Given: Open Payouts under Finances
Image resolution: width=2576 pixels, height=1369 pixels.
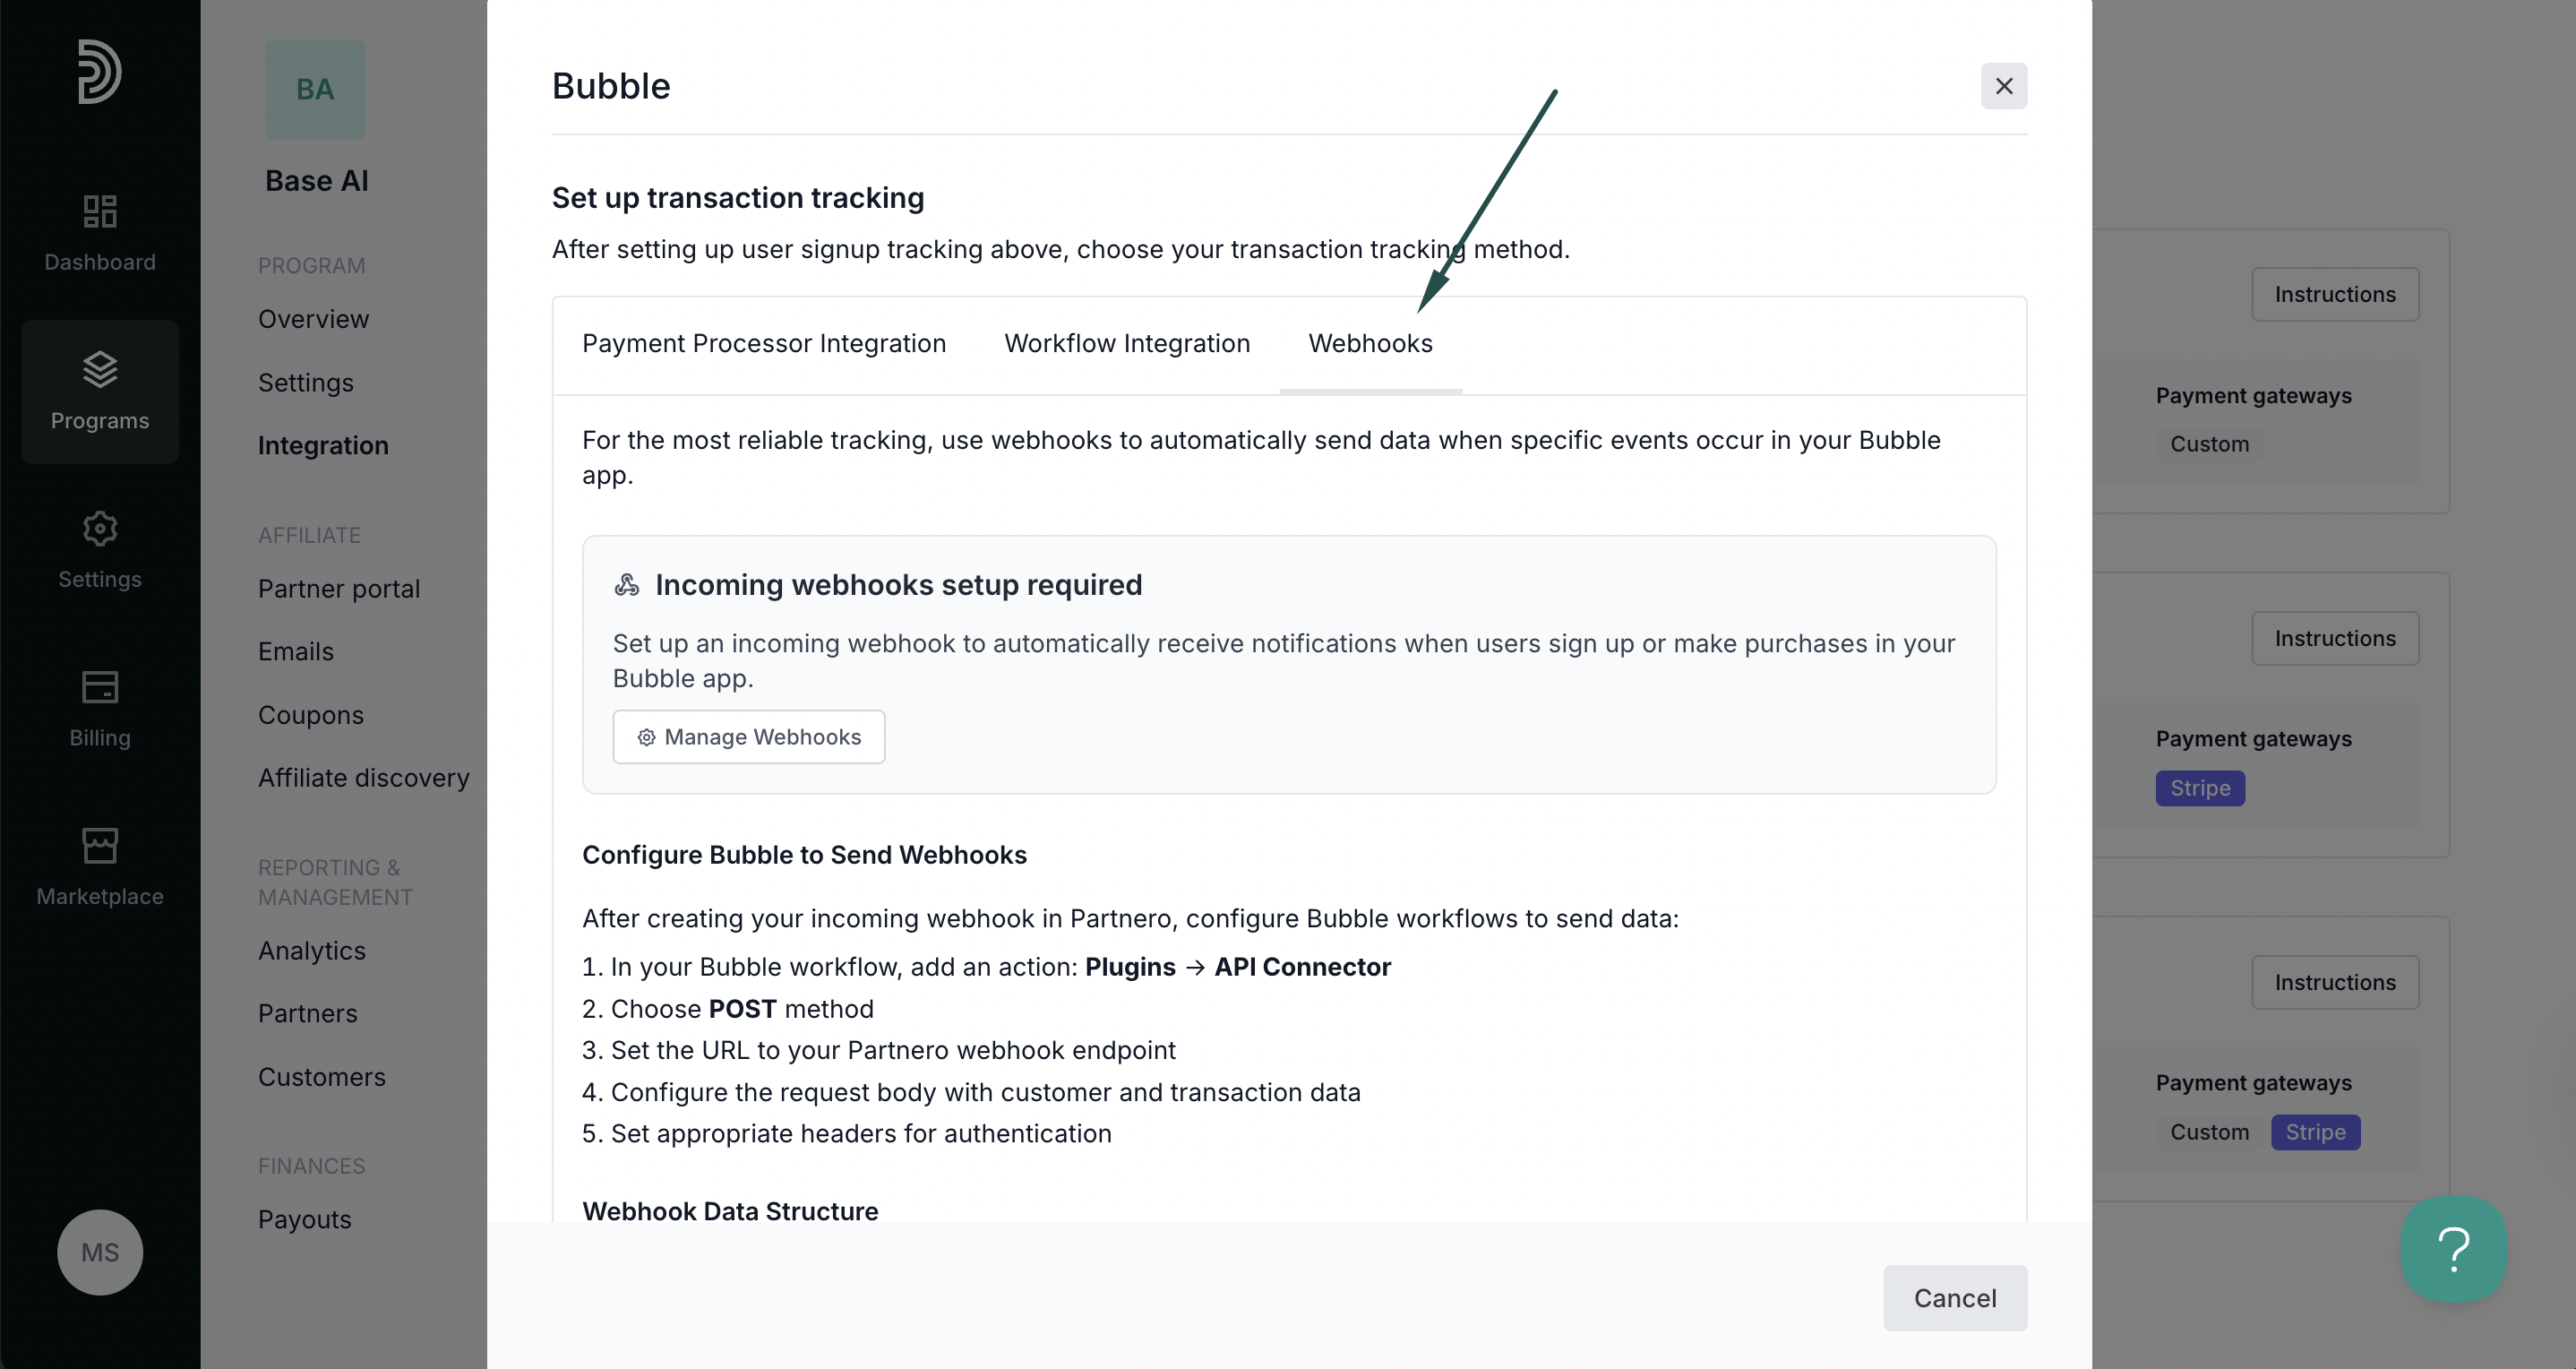Looking at the screenshot, I should point(305,1219).
